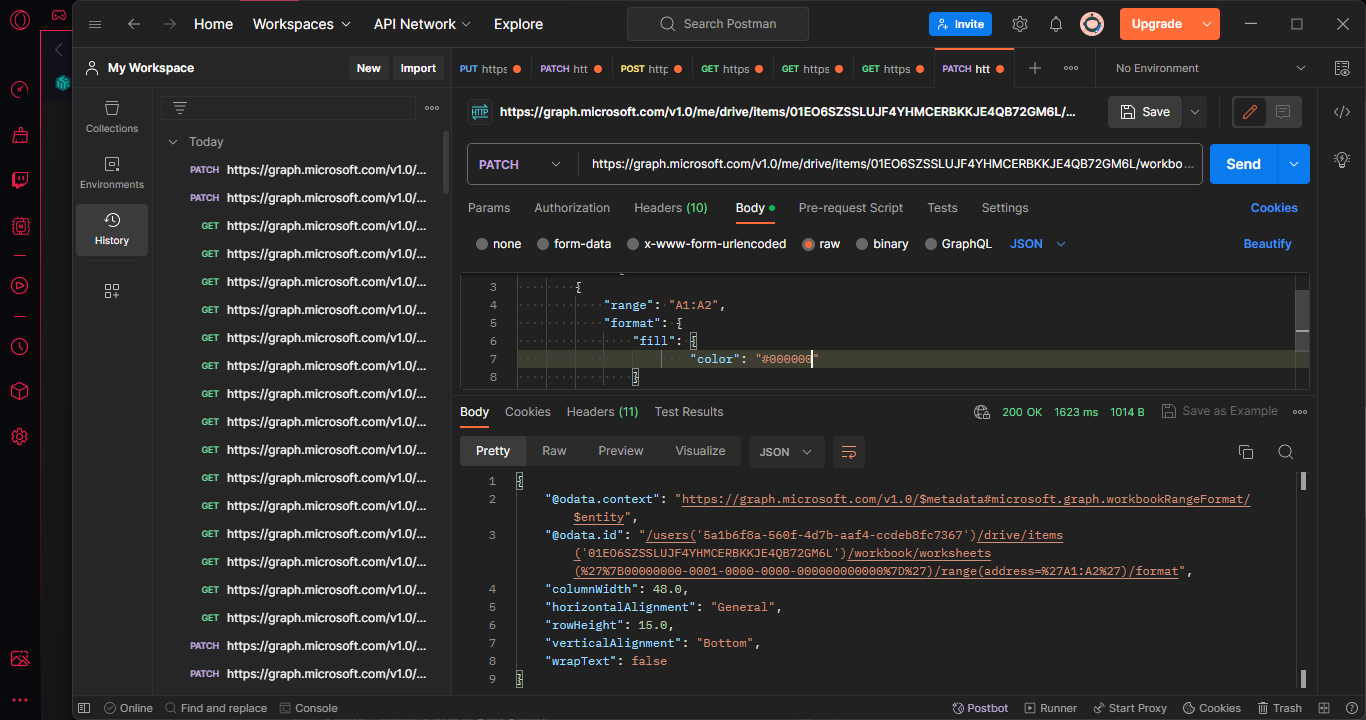Screen dimensions: 1366x720
Task: Open Postbot in the status bar
Action: 980,708
